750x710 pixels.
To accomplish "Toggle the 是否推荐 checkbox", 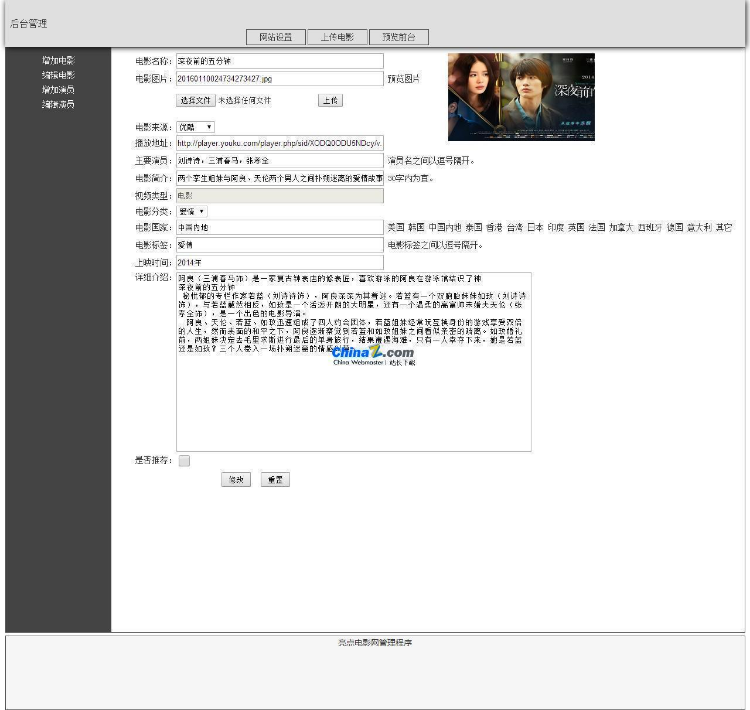I will 184,461.
